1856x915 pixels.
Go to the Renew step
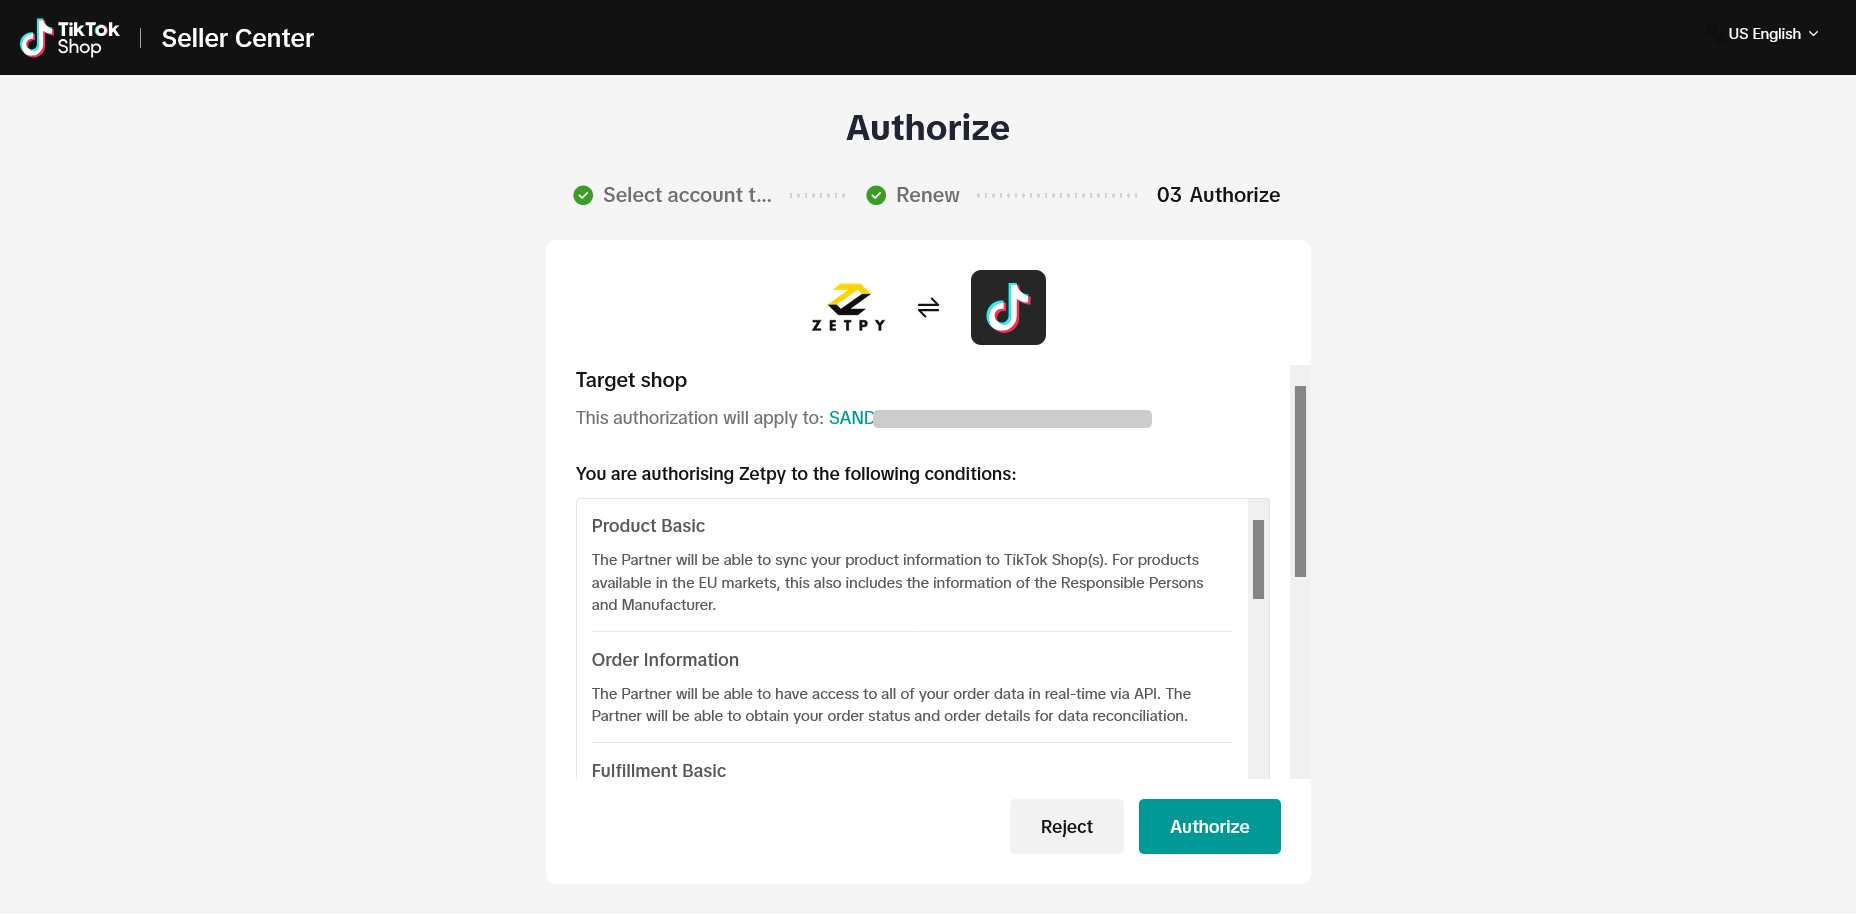coord(927,195)
